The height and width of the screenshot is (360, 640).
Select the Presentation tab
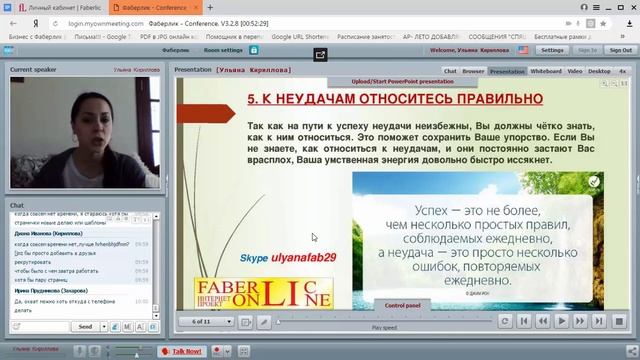[507, 71]
